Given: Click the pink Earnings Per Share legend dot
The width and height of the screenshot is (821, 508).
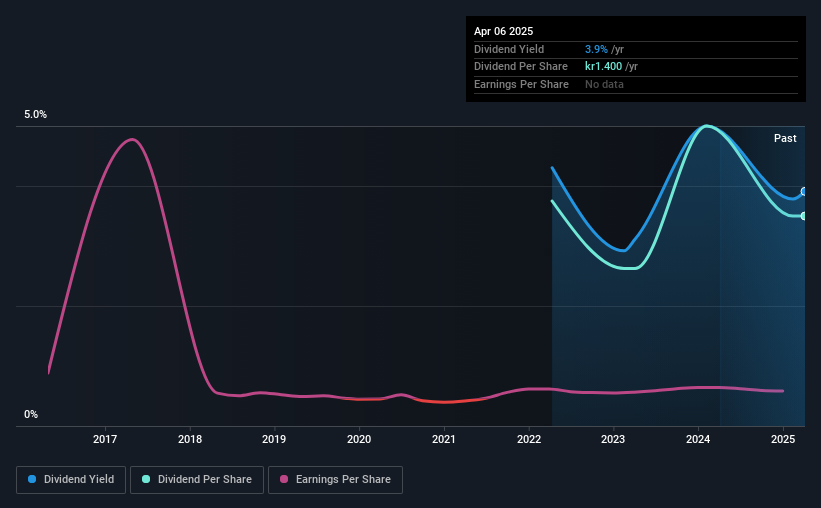Looking at the screenshot, I should point(284,479).
